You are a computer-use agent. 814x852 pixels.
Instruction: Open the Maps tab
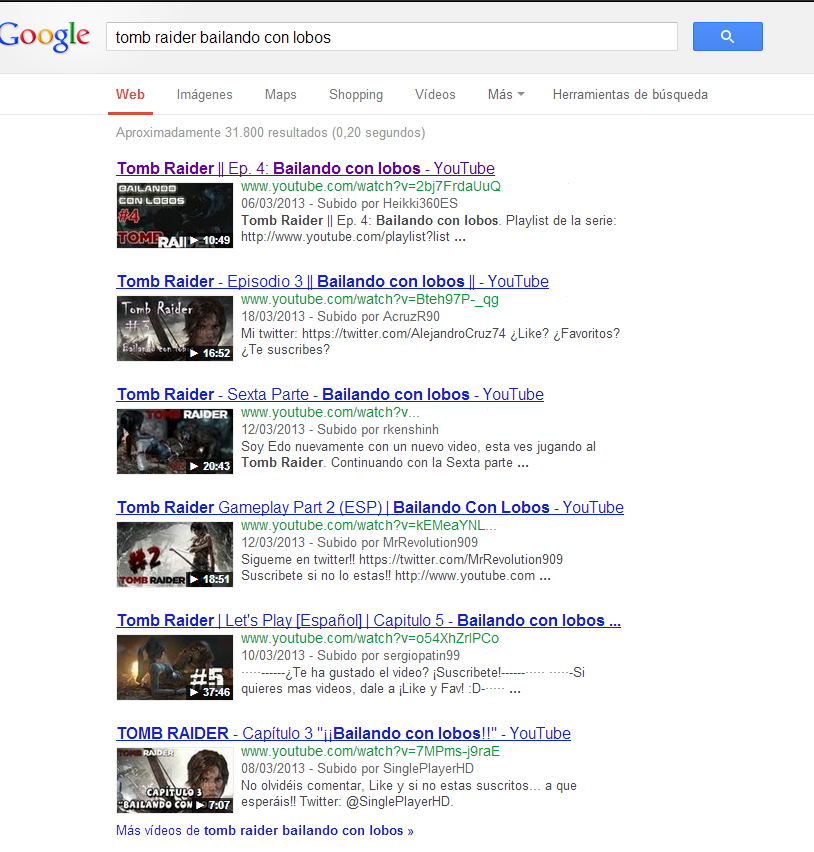coord(280,95)
